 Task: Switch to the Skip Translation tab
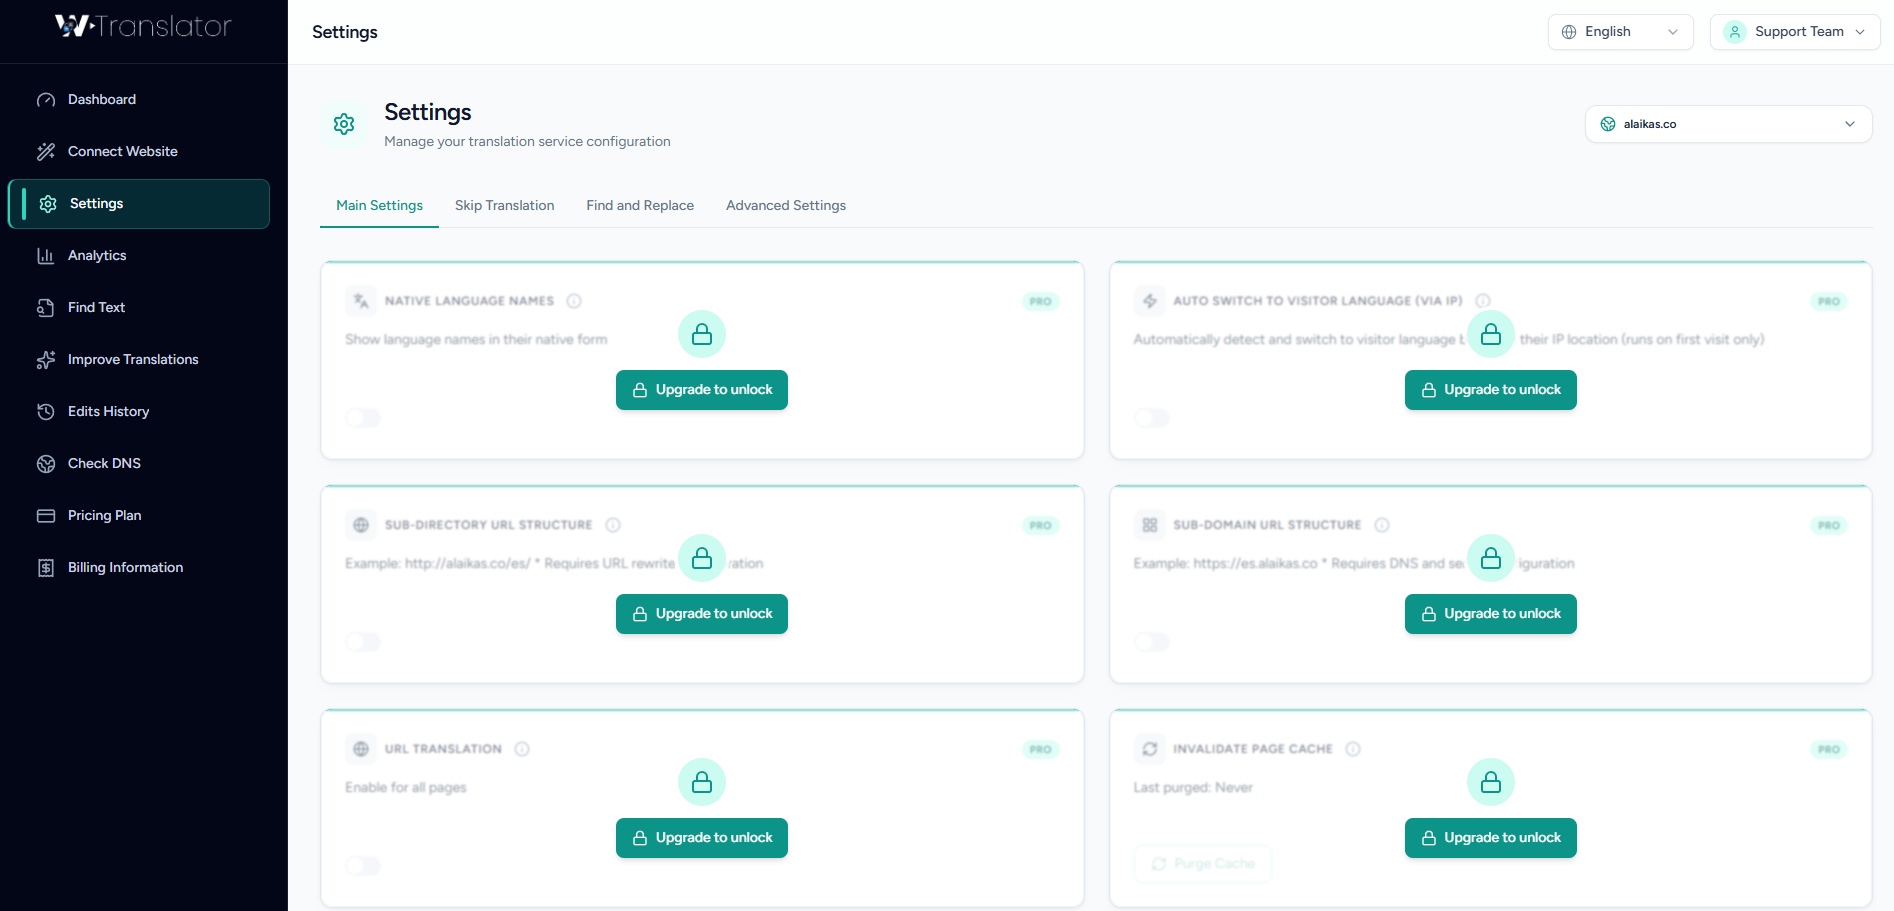[x=504, y=205]
